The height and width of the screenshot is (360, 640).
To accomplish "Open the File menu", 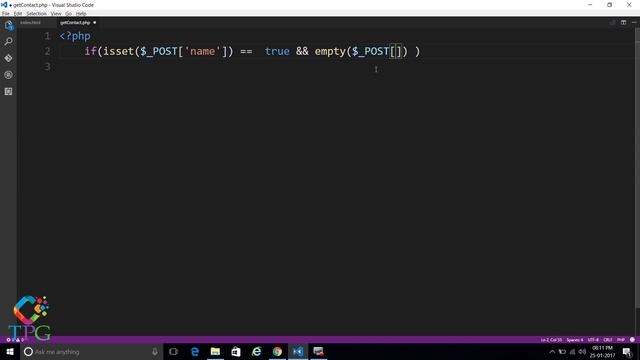I will 6,13.
